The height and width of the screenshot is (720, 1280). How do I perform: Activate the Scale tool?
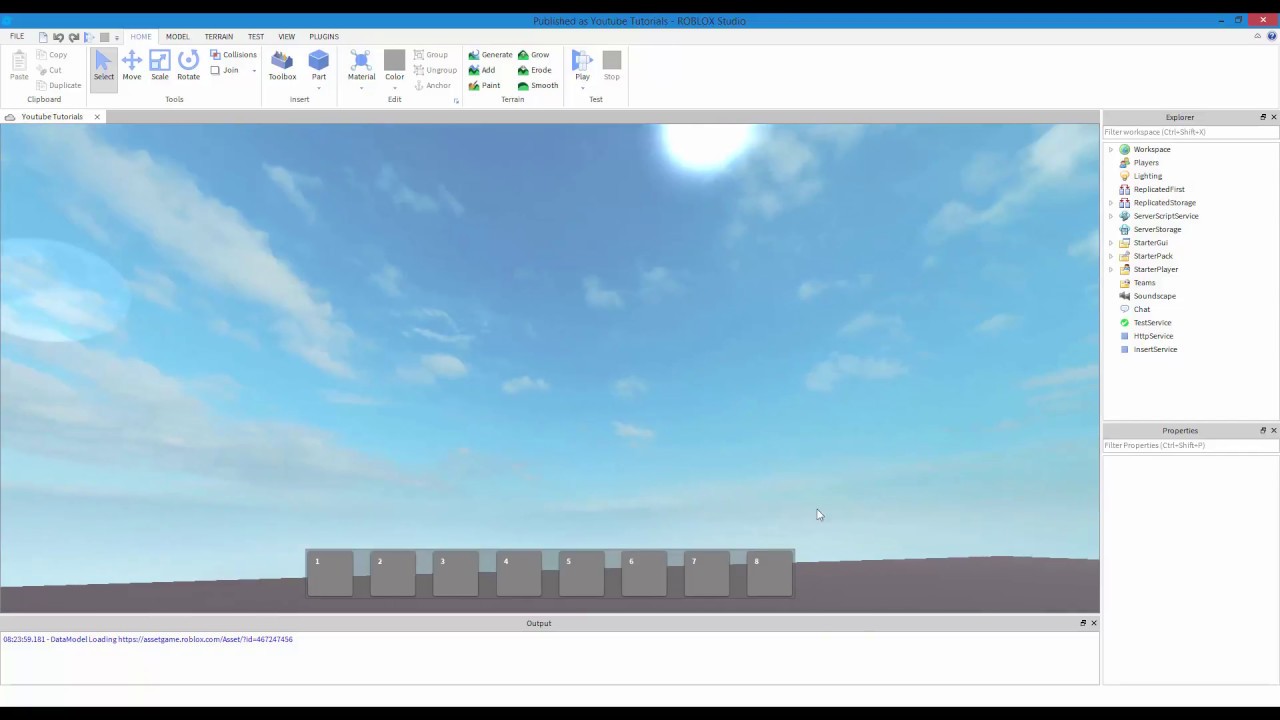pyautogui.click(x=160, y=66)
